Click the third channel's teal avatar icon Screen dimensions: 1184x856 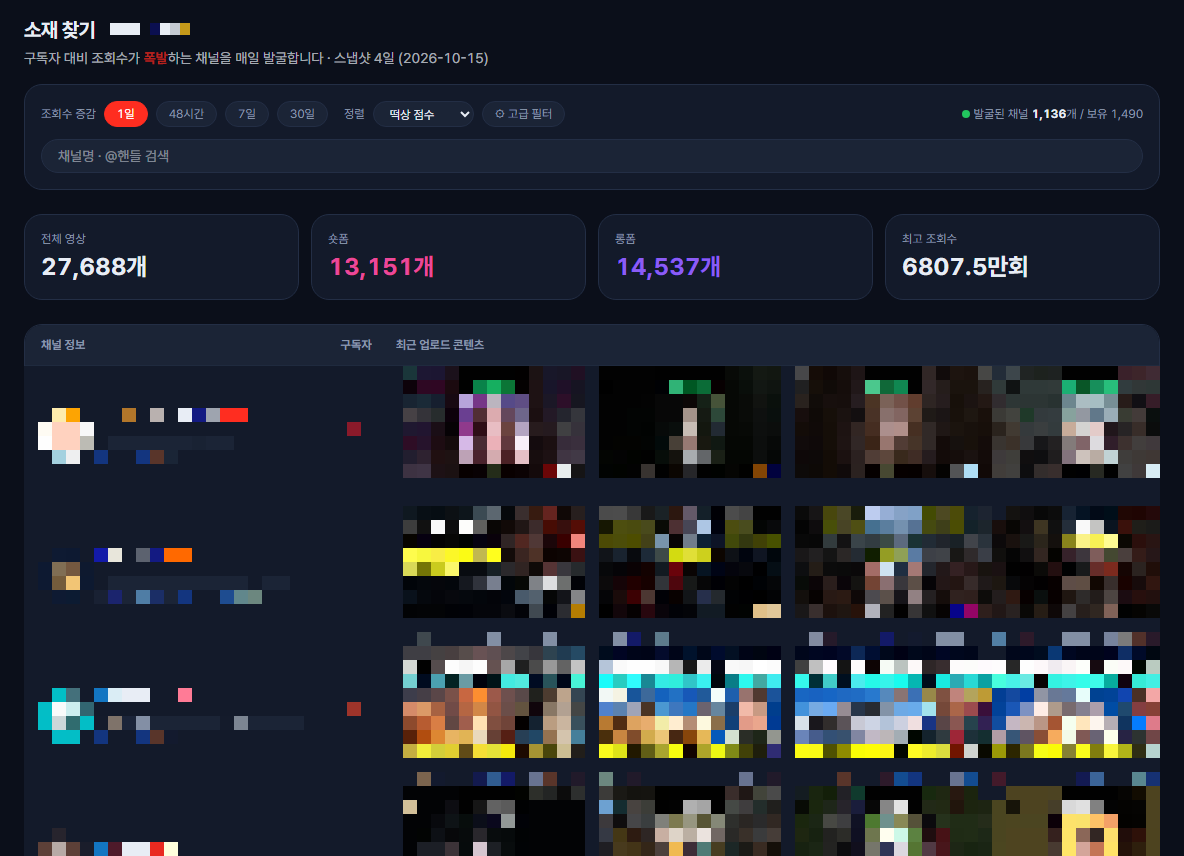click(66, 716)
